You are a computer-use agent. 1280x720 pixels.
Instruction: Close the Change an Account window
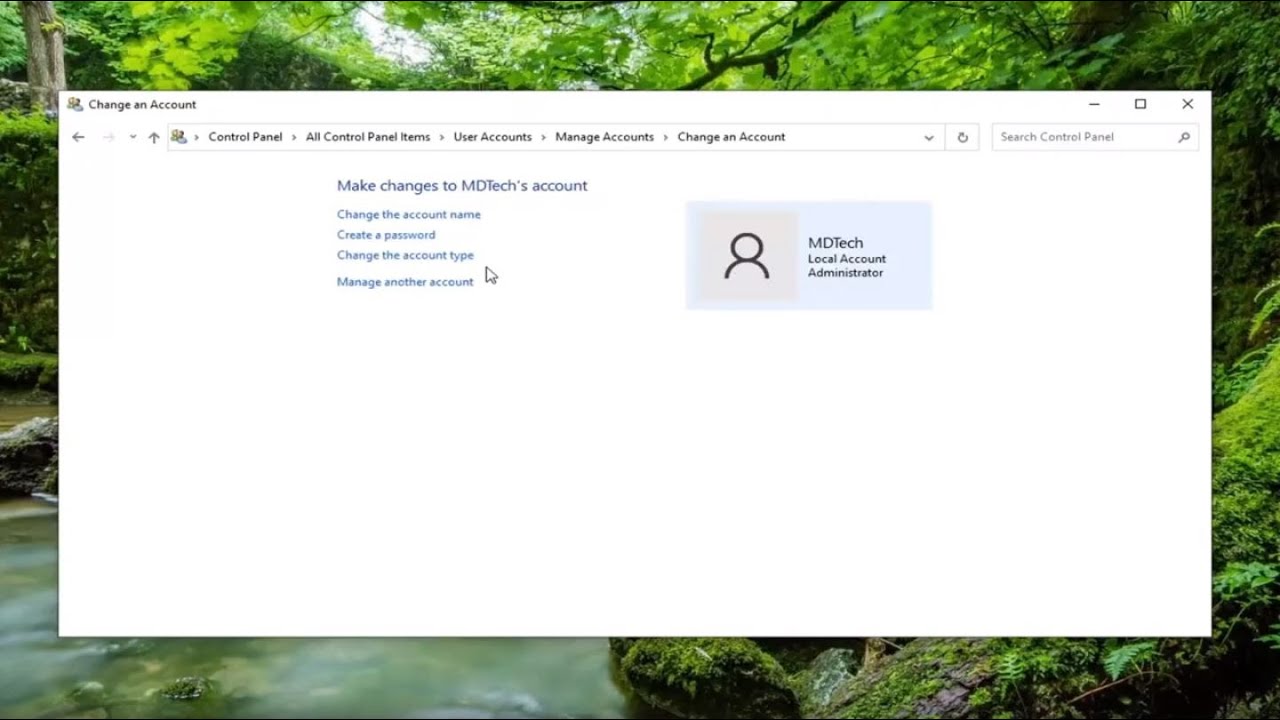(1187, 104)
